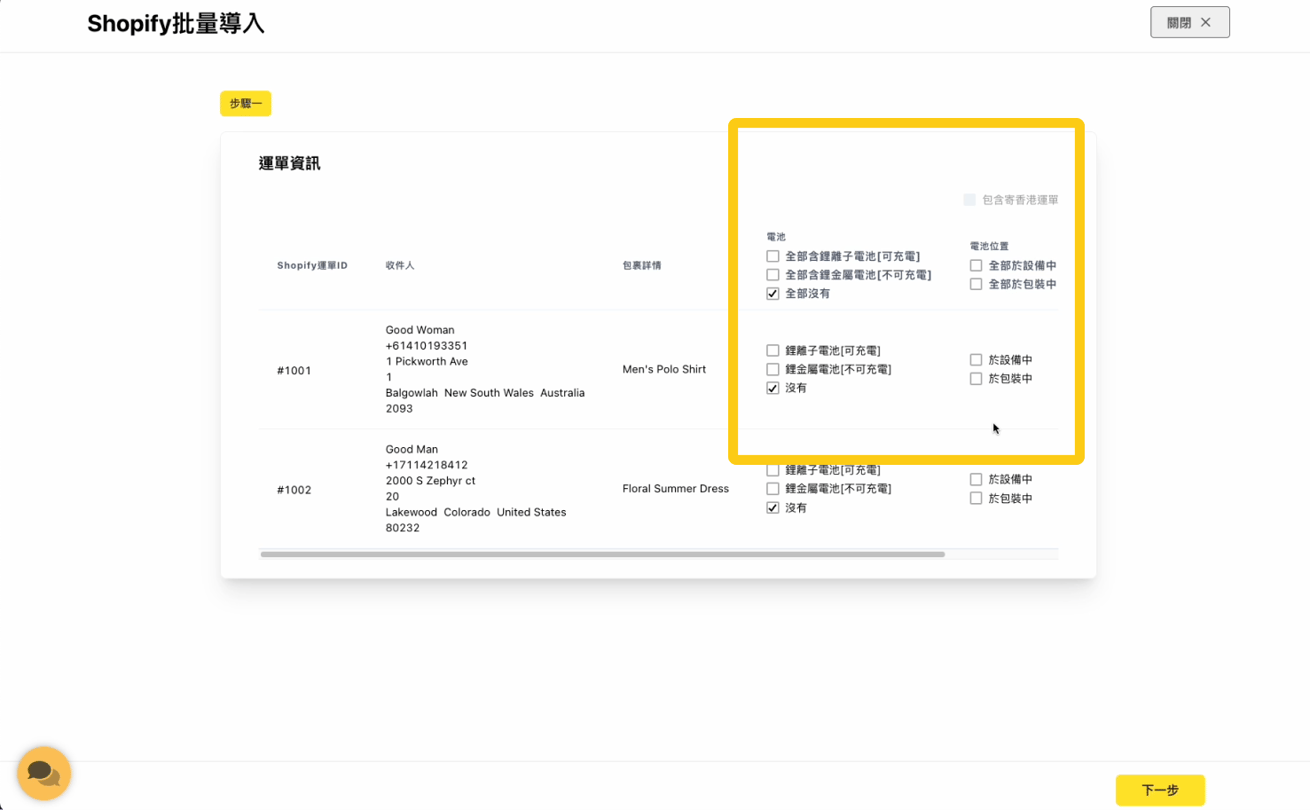1310x810 pixels.
Task: Enable the 全部於包裝中 checkbox
Action: point(976,285)
